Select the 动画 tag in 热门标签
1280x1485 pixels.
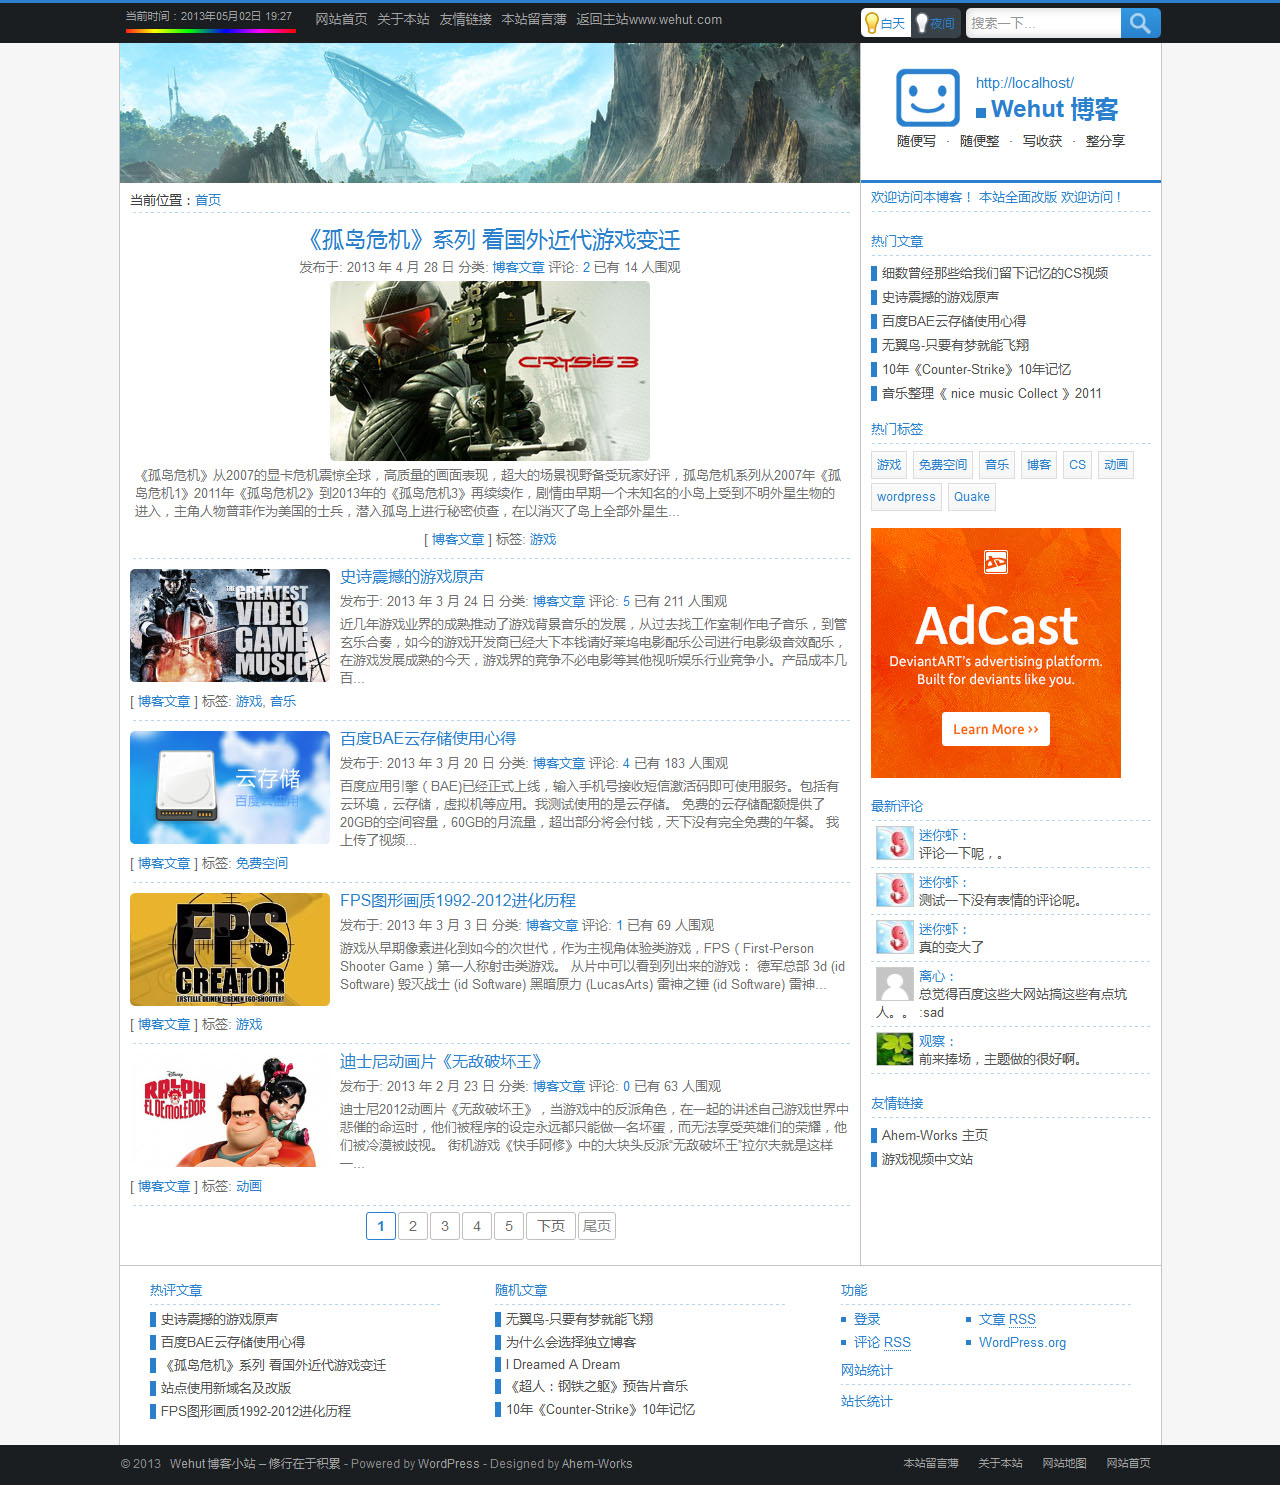click(x=1116, y=465)
